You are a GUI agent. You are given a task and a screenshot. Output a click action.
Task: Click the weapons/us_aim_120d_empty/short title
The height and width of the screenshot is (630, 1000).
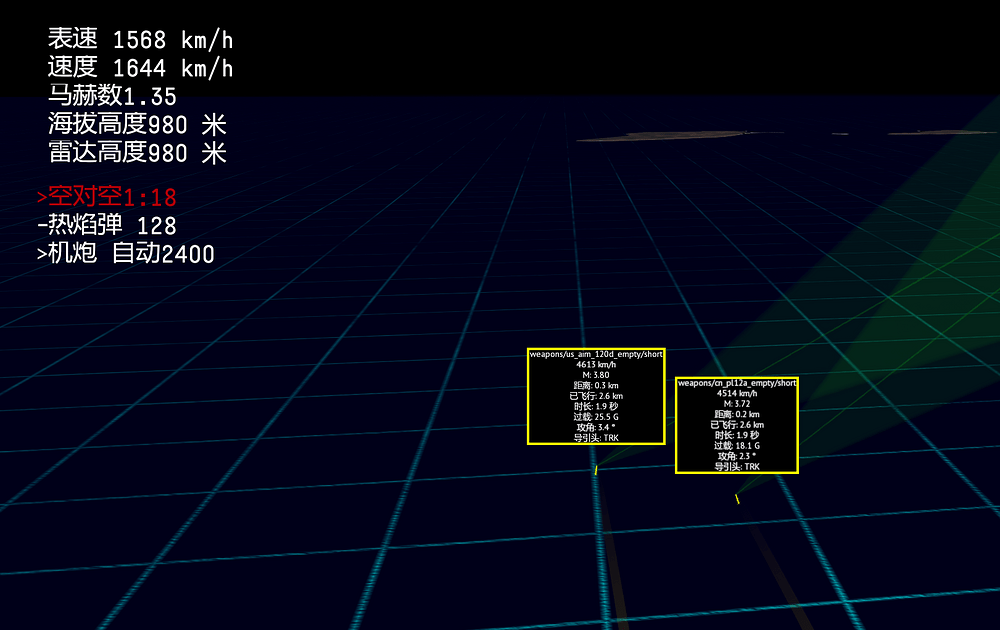click(x=596, y=354)
